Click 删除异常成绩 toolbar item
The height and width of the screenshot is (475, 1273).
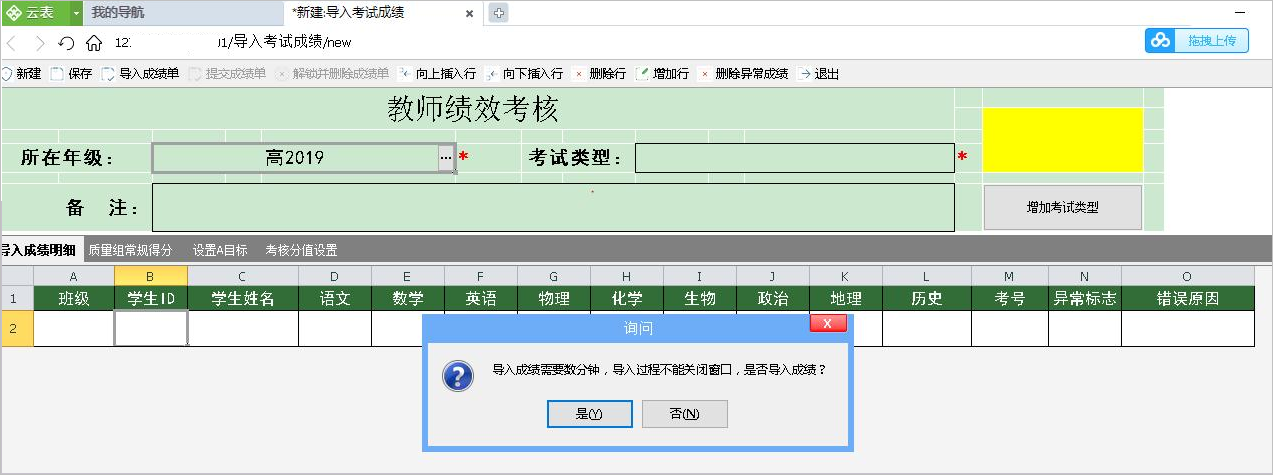744,74
